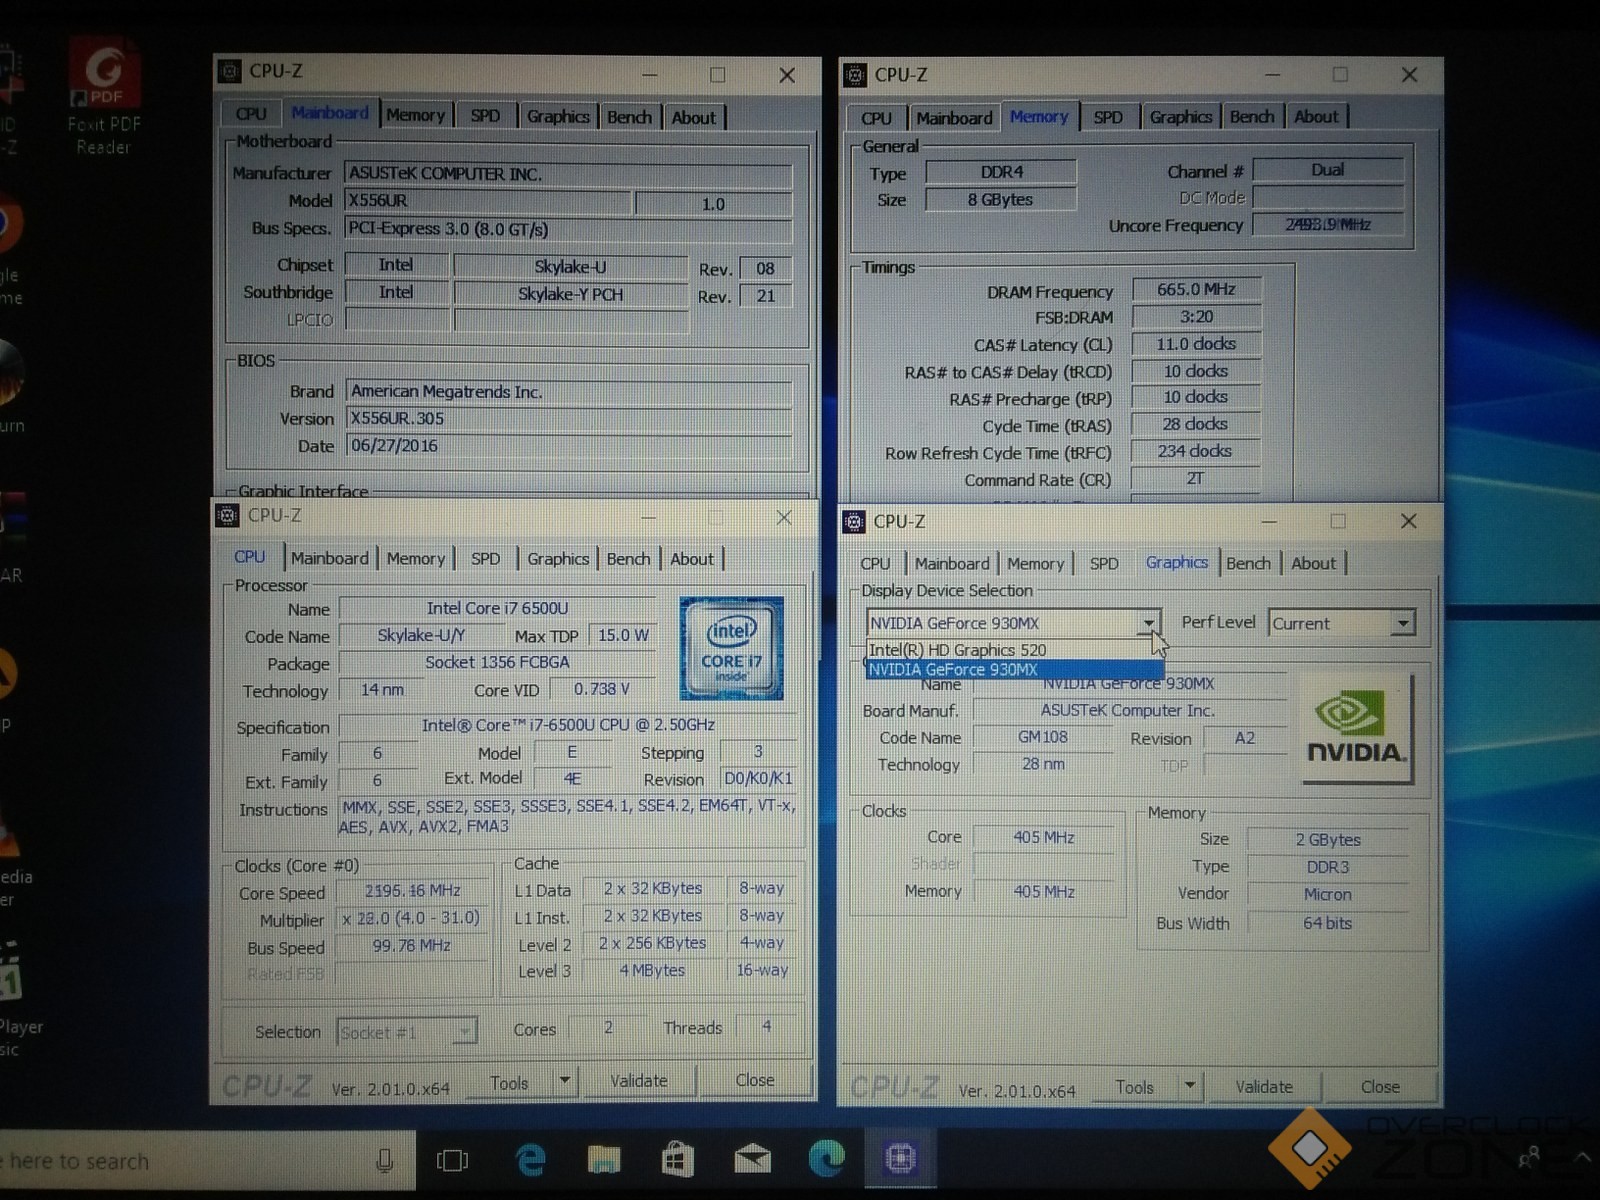The image size is (1600, 1200).
Task: Open SPD tab in Memory window
Action: point(1108,117)
